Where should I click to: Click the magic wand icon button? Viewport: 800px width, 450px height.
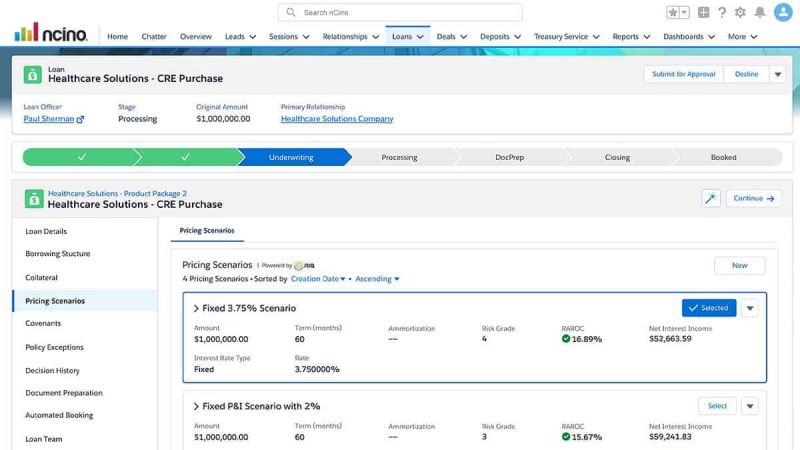(x=711, y=198)
